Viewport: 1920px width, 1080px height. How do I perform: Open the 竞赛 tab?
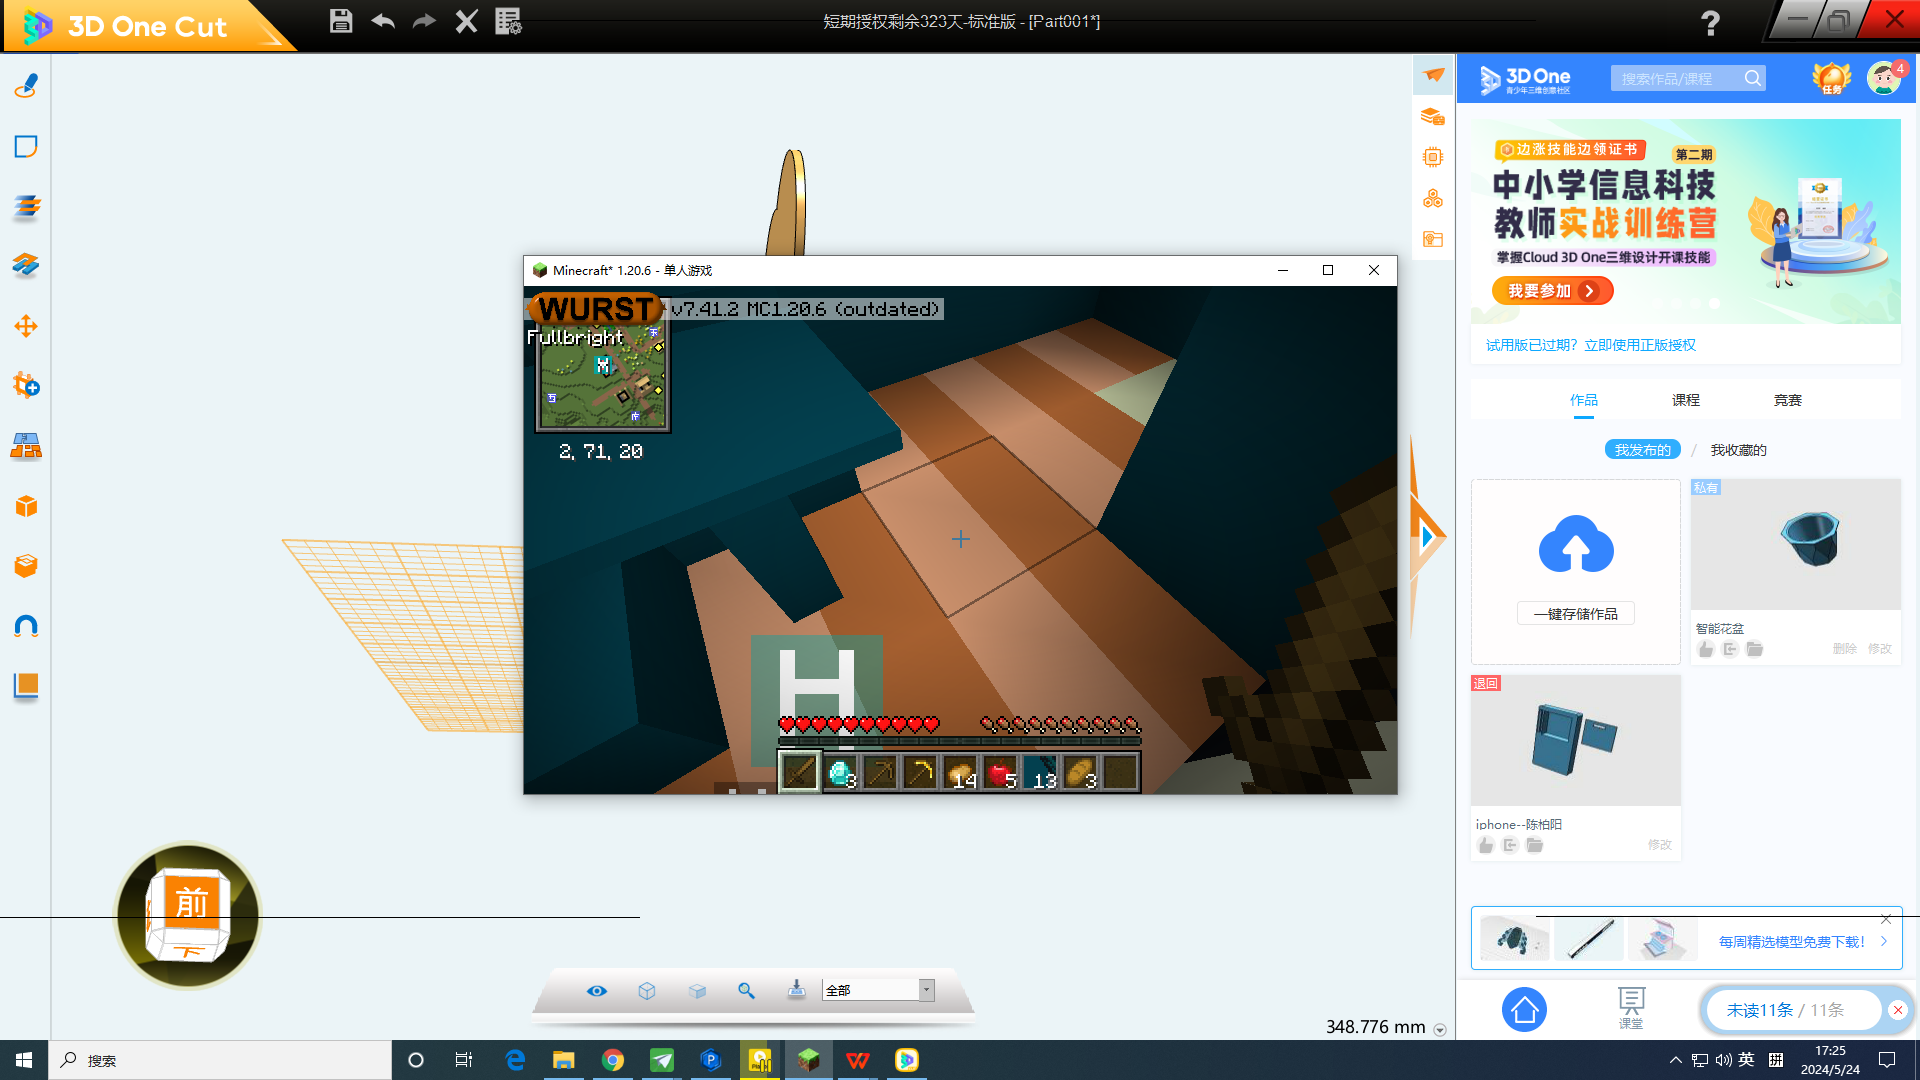tap(1787, 400)
